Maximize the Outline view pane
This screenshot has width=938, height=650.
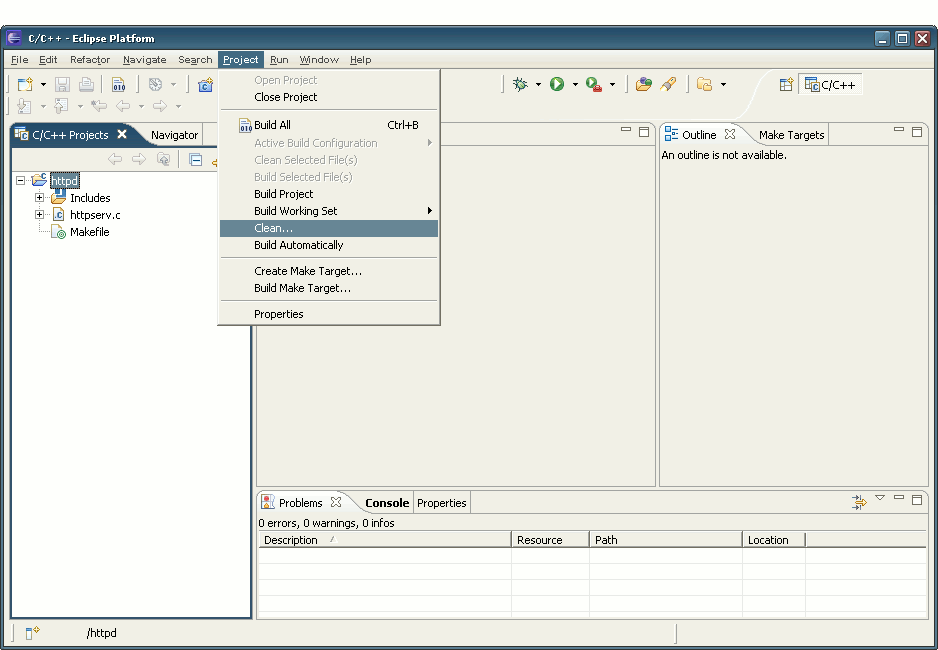pyautogui.click(x=916, y=132)
